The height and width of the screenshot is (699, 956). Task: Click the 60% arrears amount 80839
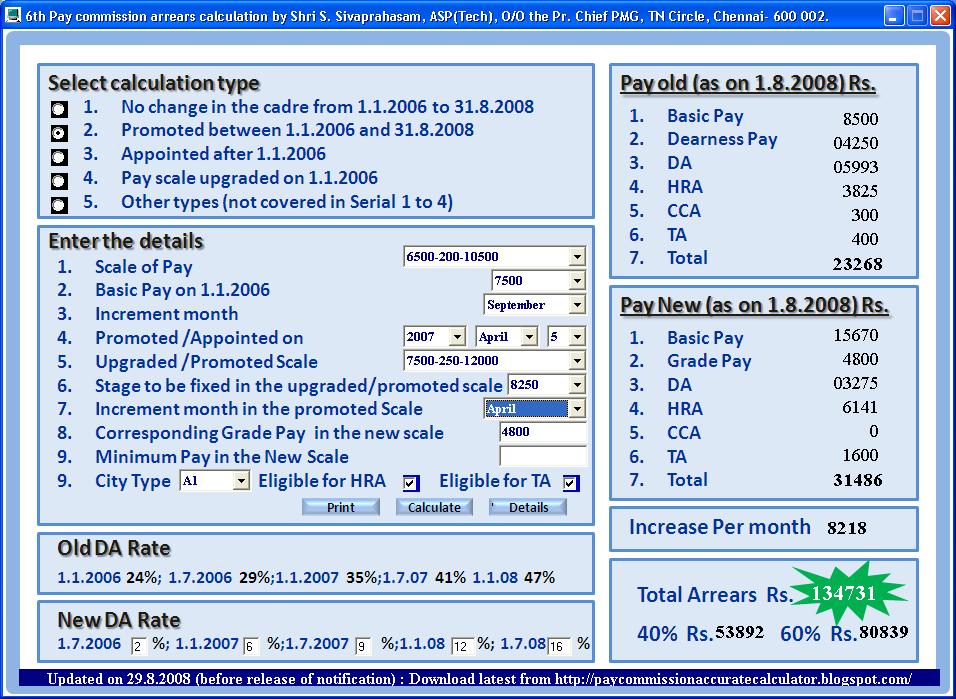click(883, 633)
